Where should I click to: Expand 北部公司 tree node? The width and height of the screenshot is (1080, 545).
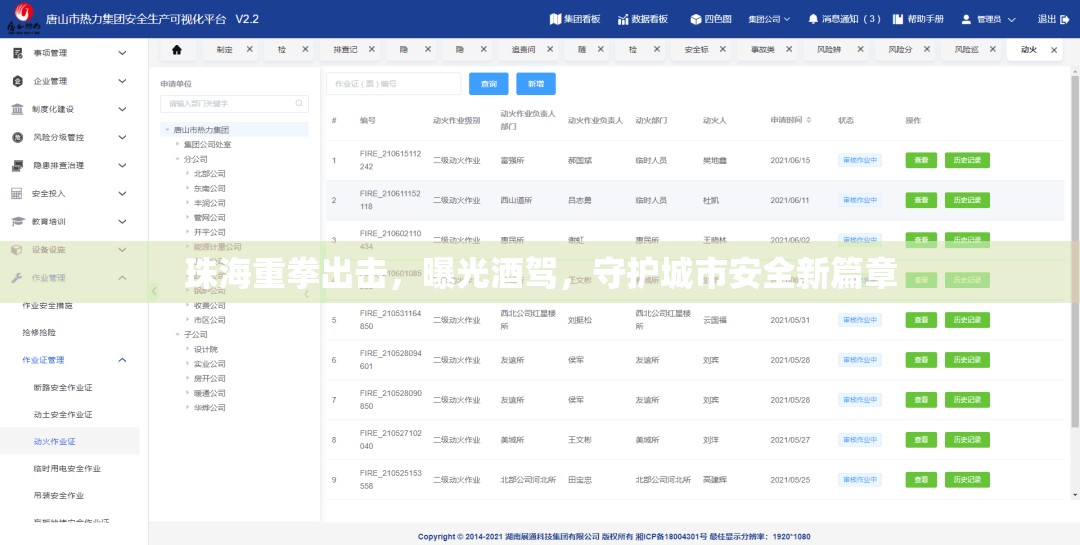(187, 174)
